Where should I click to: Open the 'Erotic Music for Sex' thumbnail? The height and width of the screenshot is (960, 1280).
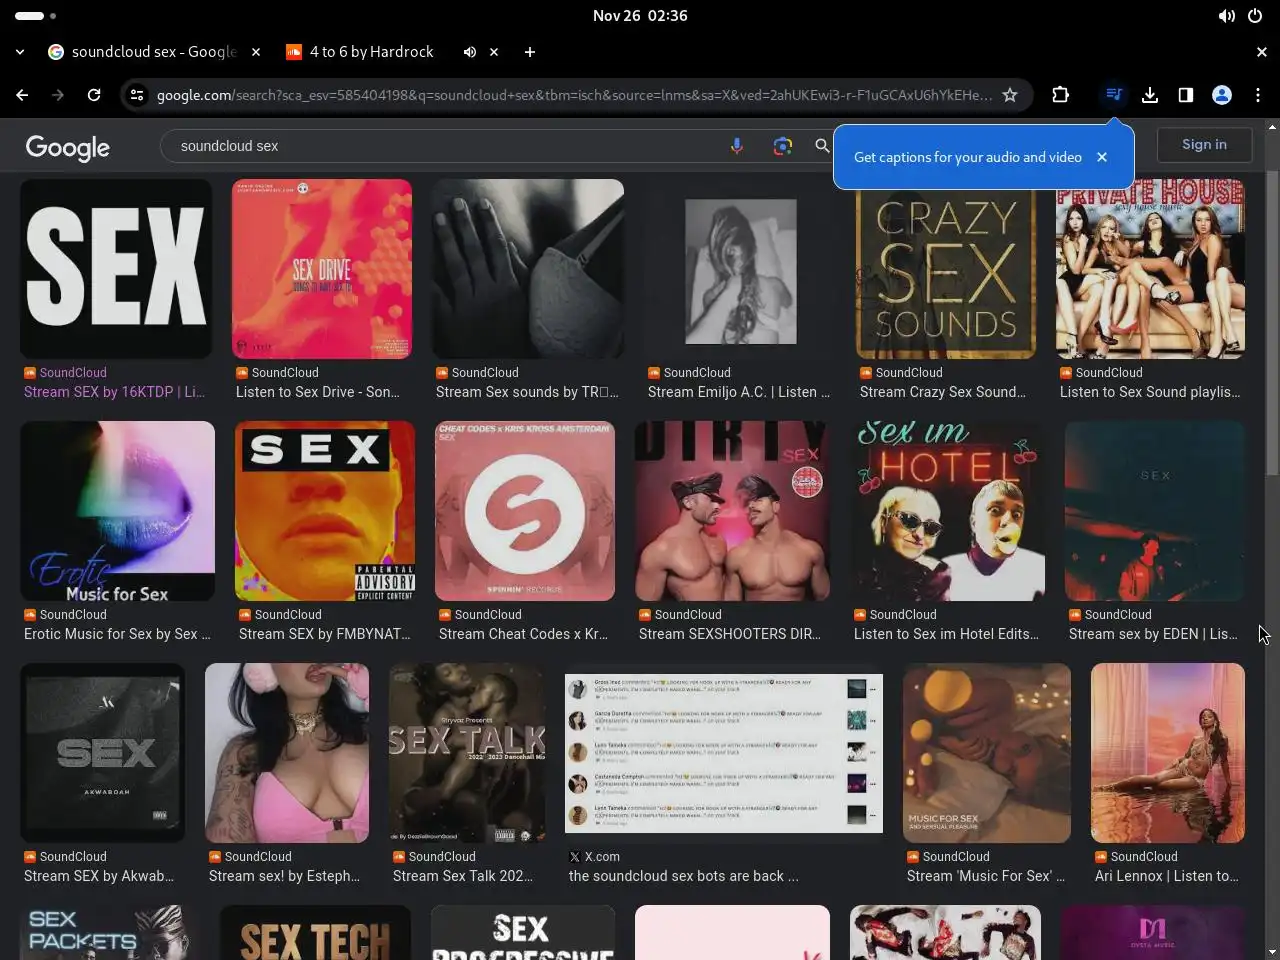[117, 511]
